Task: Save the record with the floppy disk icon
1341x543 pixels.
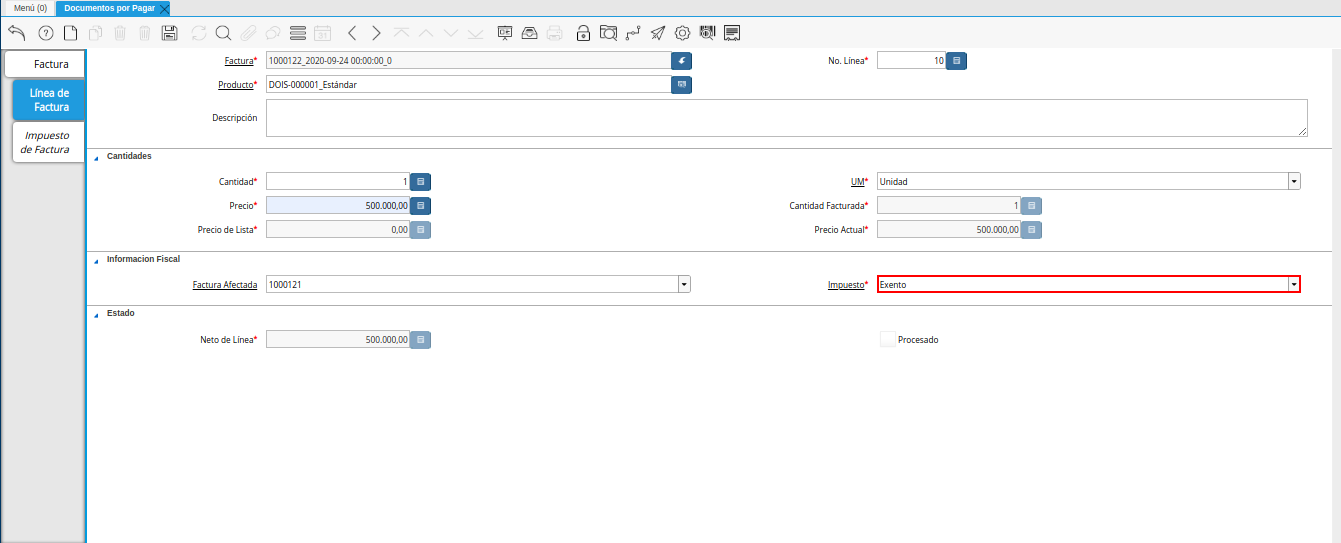Action: click(x=169, y=33)
